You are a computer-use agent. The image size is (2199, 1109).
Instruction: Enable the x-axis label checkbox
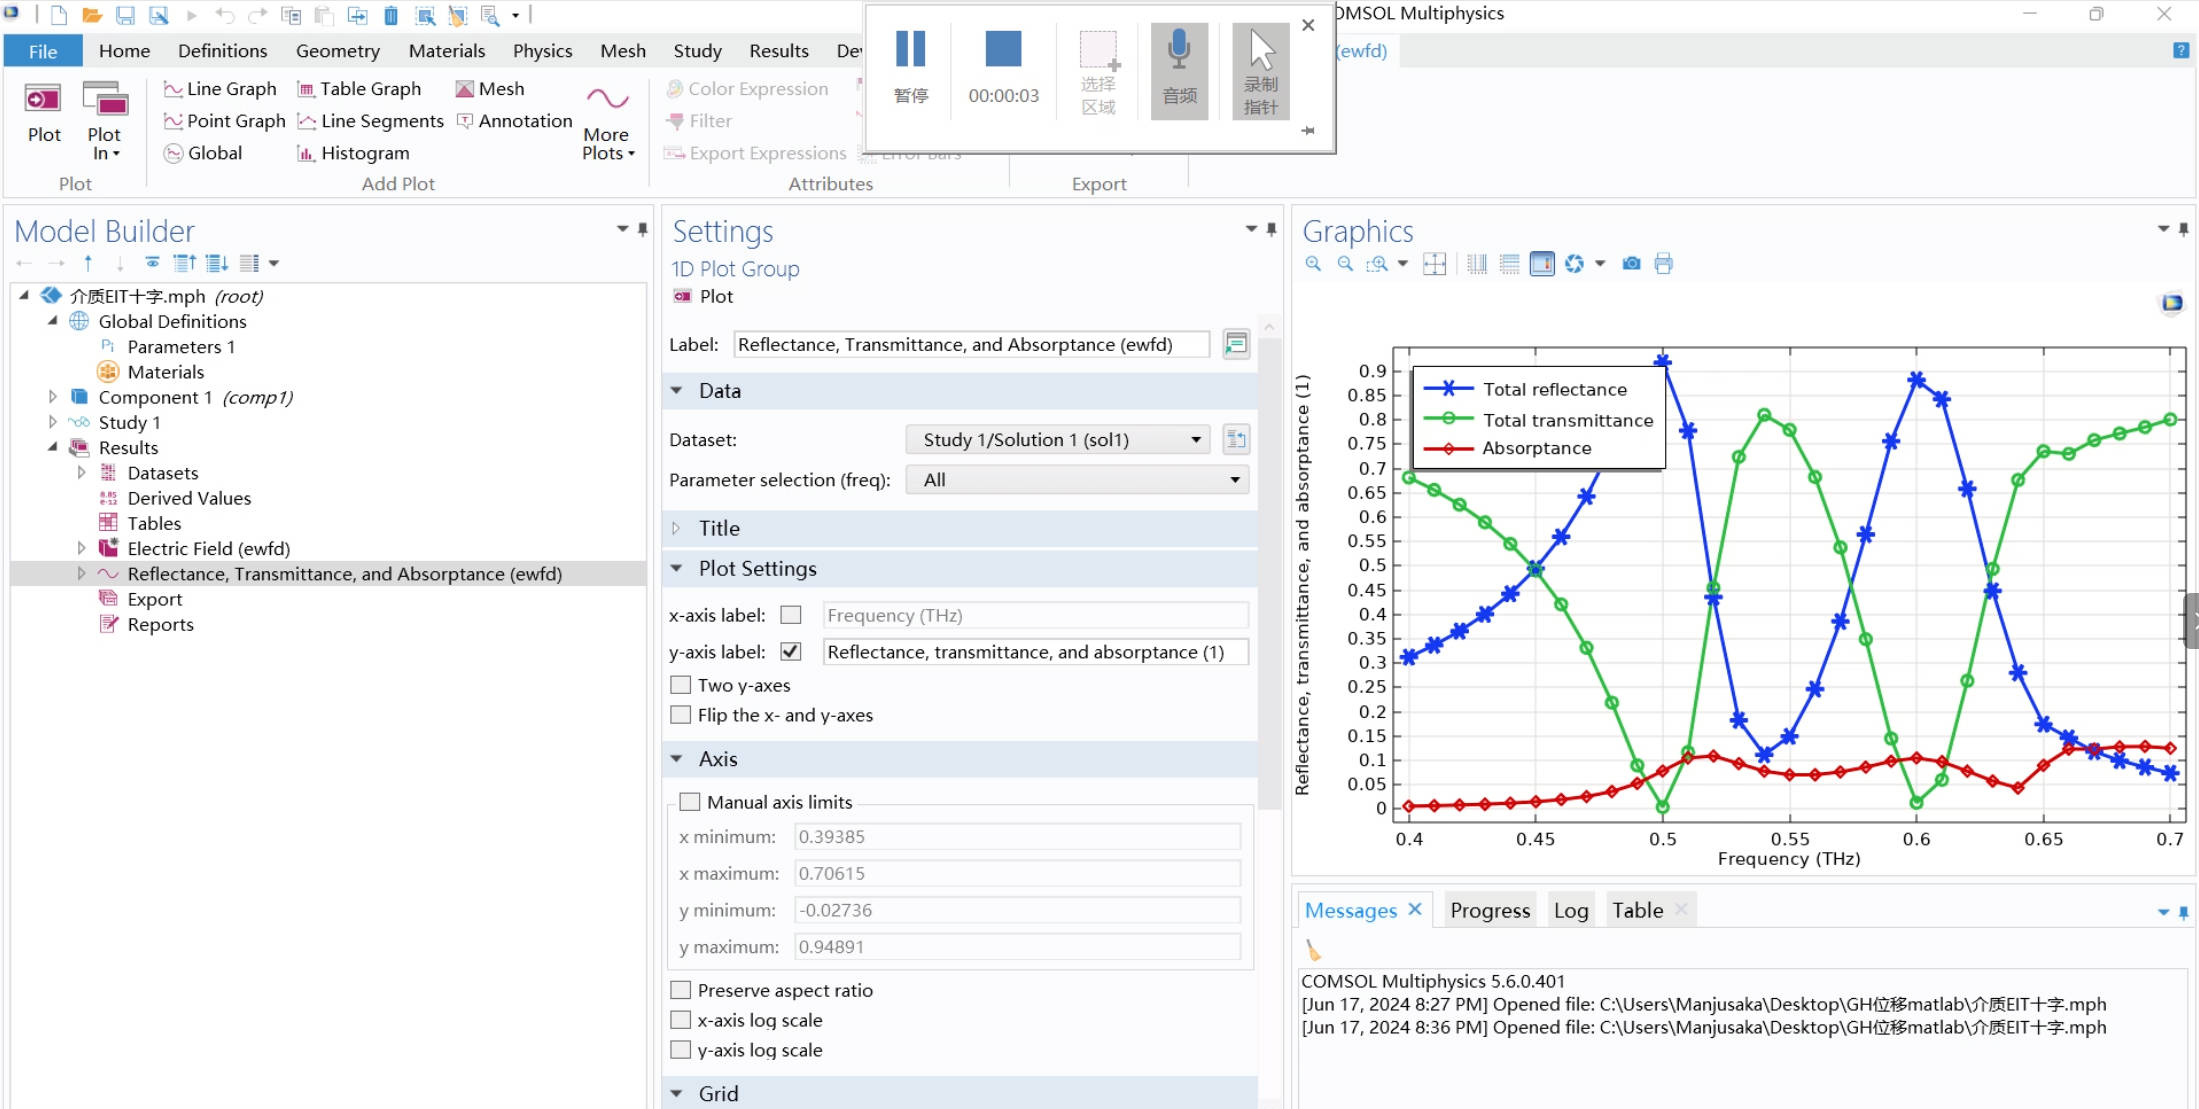(x=791, y=615)
